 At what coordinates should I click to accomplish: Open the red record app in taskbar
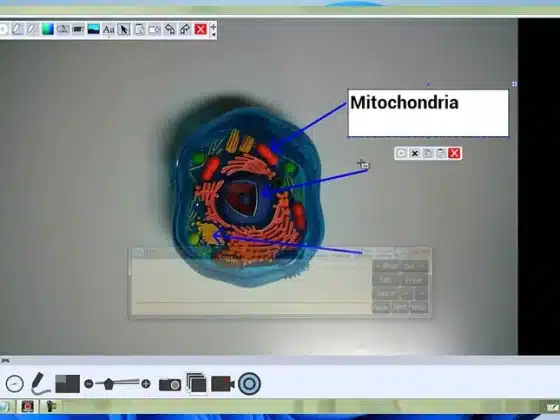click(x=28, y=406)
